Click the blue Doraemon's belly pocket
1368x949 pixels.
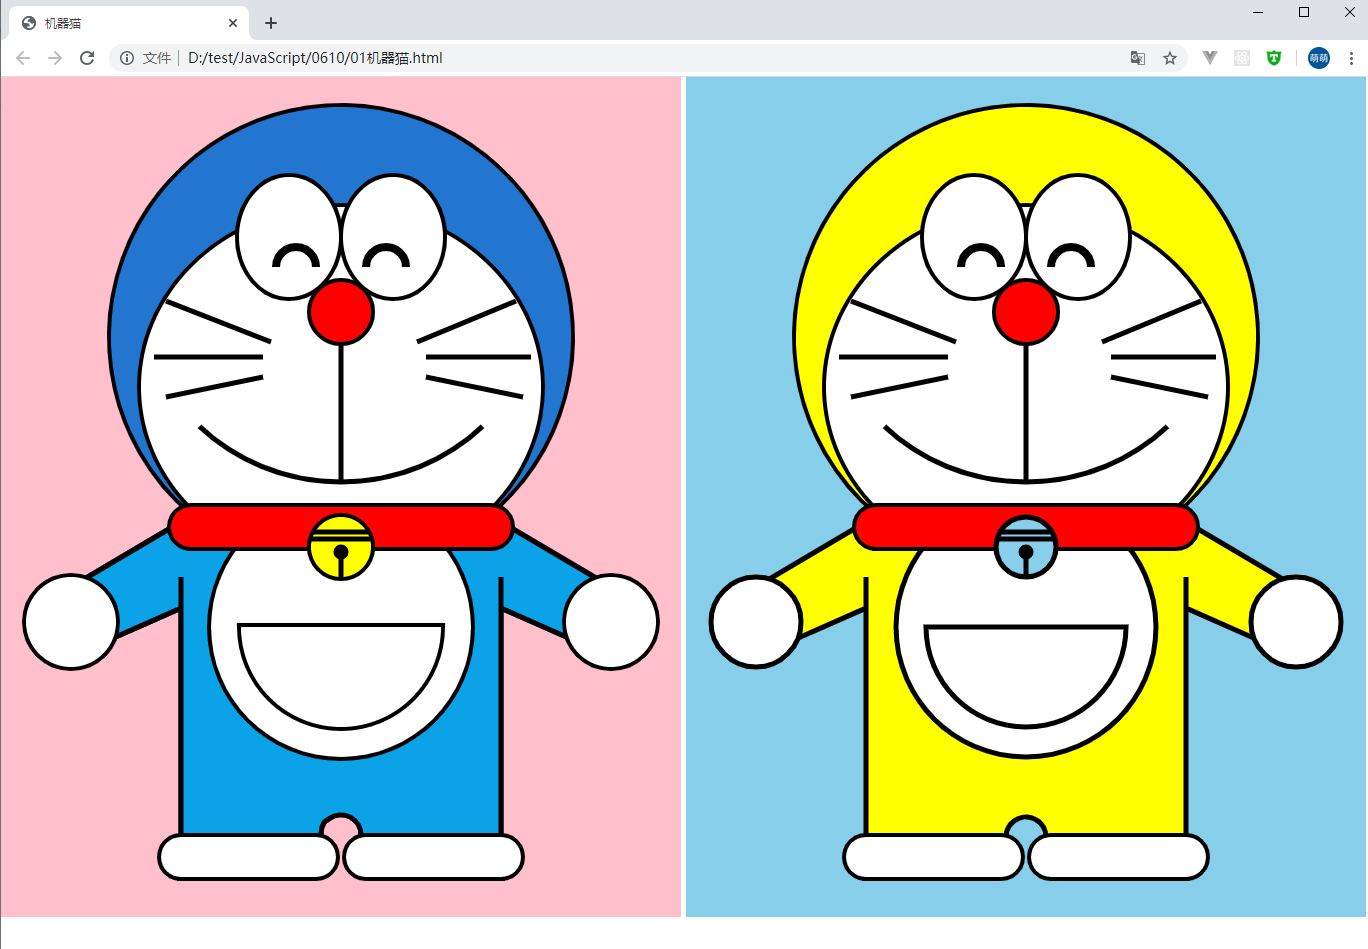tap(341, 676)
